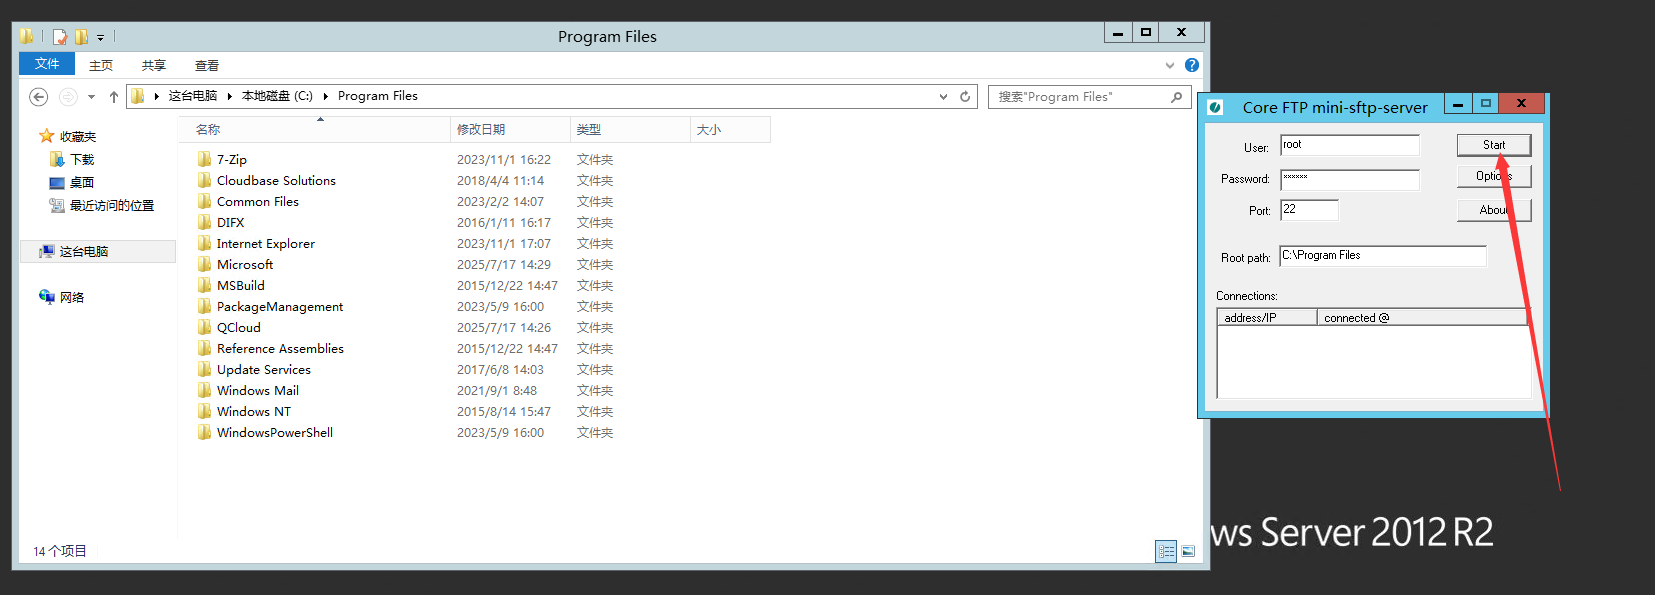Image resolution: width=1655 pixels, height=595 pixels.
Task: Click the MSBuild folder icon
Action: [x=205, y=285]
